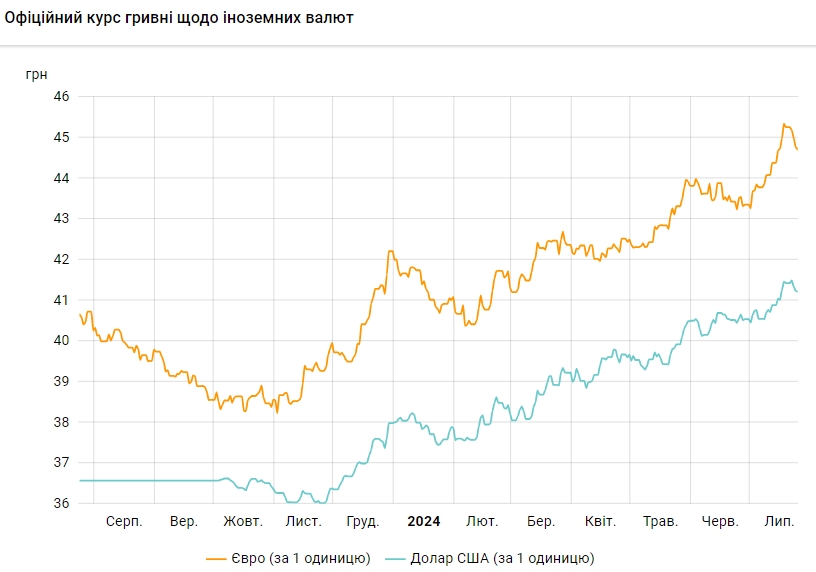Click the chart title about official hryvnia rate

pos(179,19)
